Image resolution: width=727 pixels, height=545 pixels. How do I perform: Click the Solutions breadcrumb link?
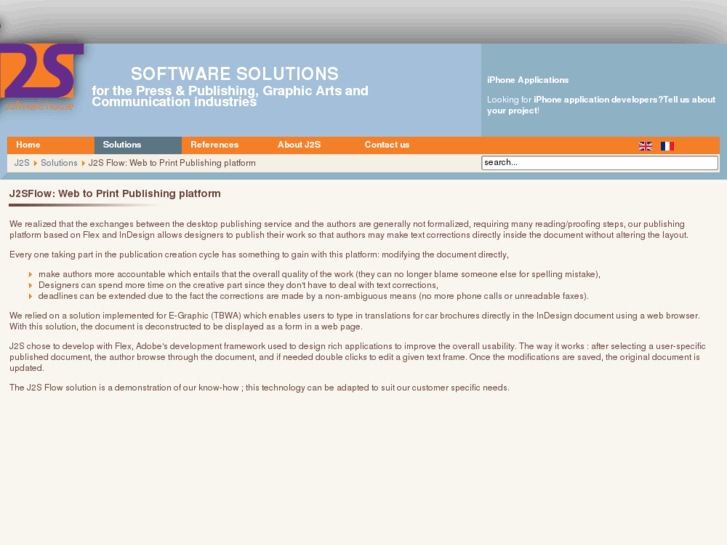click(x=59, y=163)
